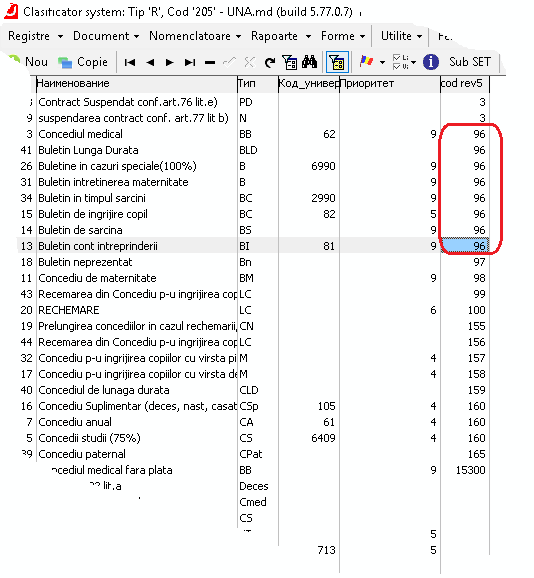This screenshot has width=534, height=578.
Task: Select row Buletin cont intreprinderii
Action: (x=253, y=246)
